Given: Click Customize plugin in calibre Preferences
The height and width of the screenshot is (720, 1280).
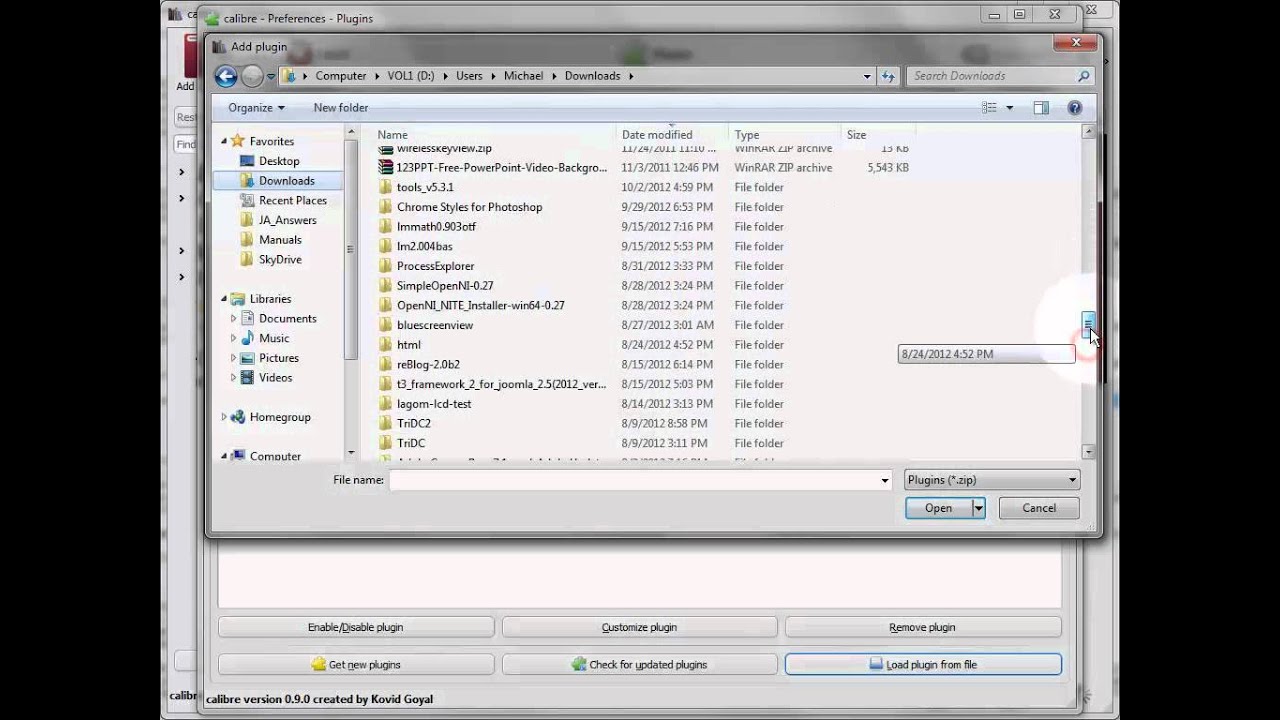Looking at the screenshot, I should click(x=639, y=627).
